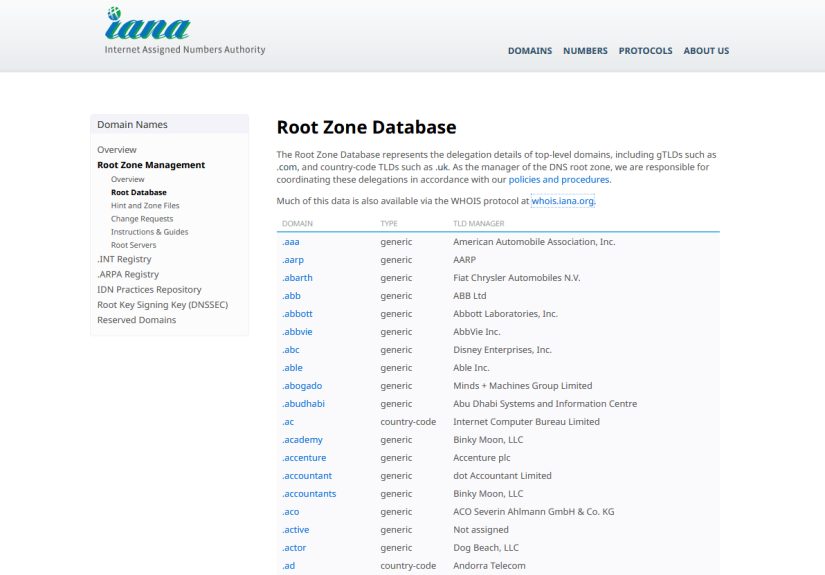Open the .aarp domain entry
Screen dimensions: 825x575
pyautogui.click(x=293, y=260)
